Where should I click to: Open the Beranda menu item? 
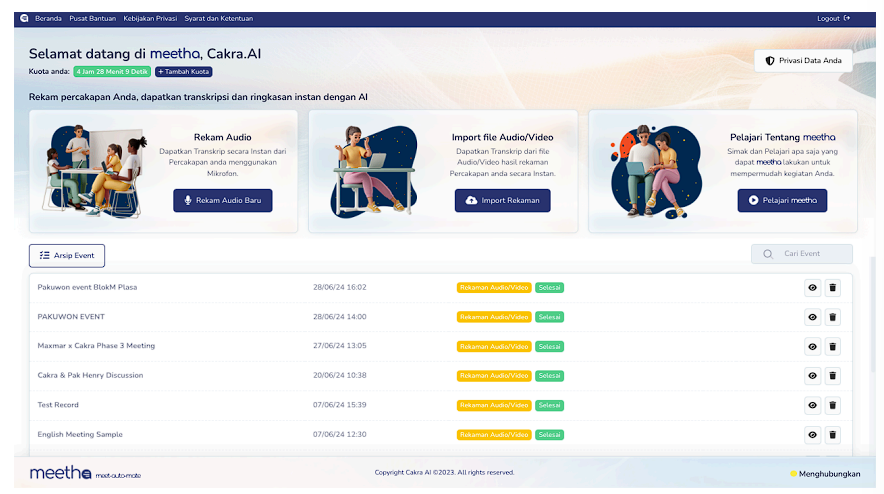pos(48,19)
